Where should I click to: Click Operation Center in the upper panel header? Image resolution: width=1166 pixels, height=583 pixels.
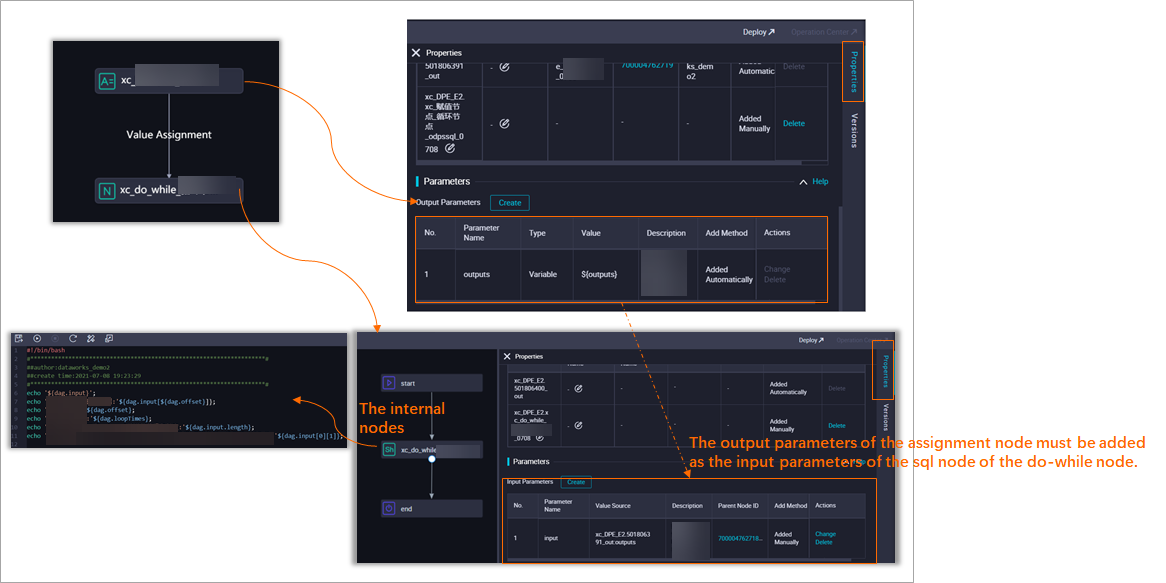click(824, 32)
